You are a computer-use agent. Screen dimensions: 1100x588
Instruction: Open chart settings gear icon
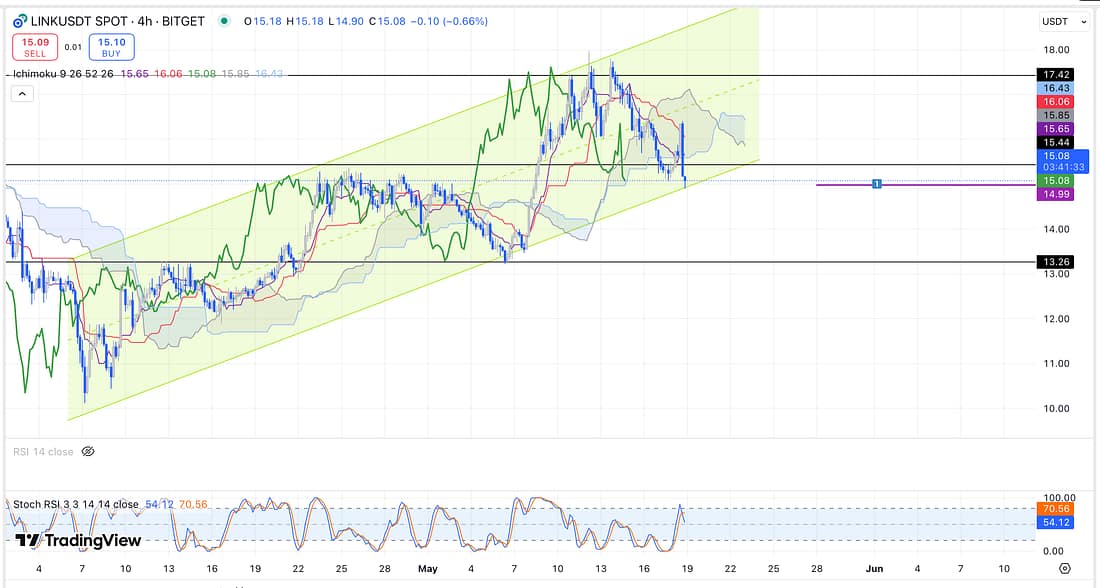coord(1065,569)
